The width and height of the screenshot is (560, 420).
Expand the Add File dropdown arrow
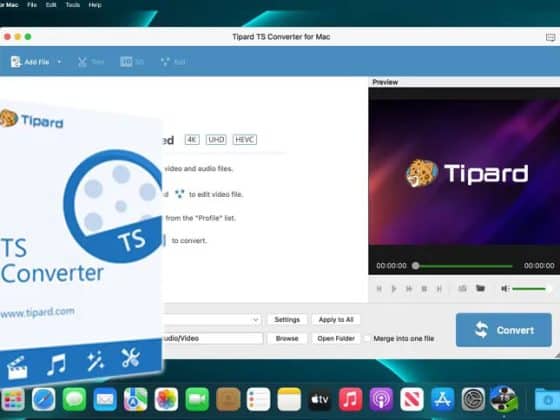pyautogui.click(x=59, y=62)
